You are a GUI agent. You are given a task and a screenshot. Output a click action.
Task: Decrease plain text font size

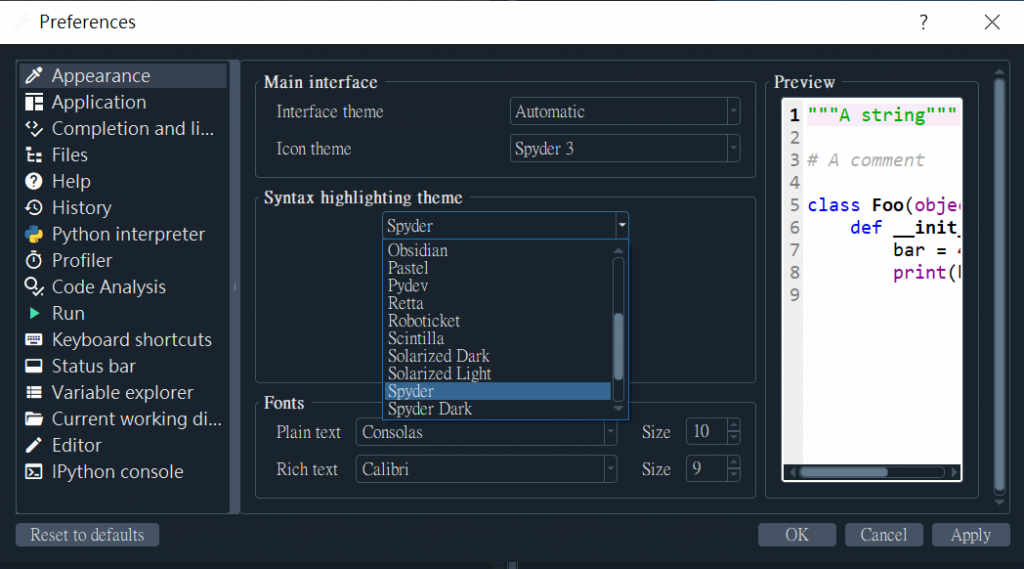point(734,438)
